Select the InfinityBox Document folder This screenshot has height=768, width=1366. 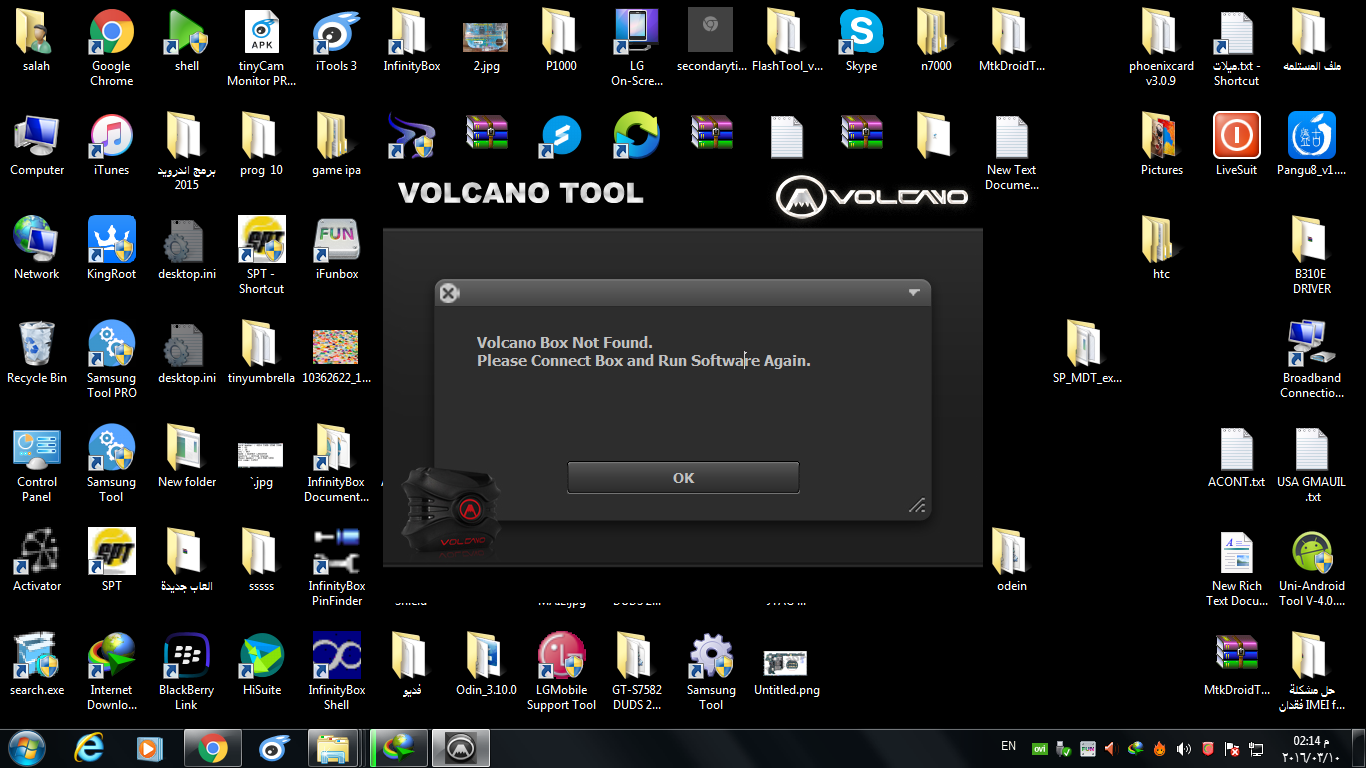tap(336, 463)
